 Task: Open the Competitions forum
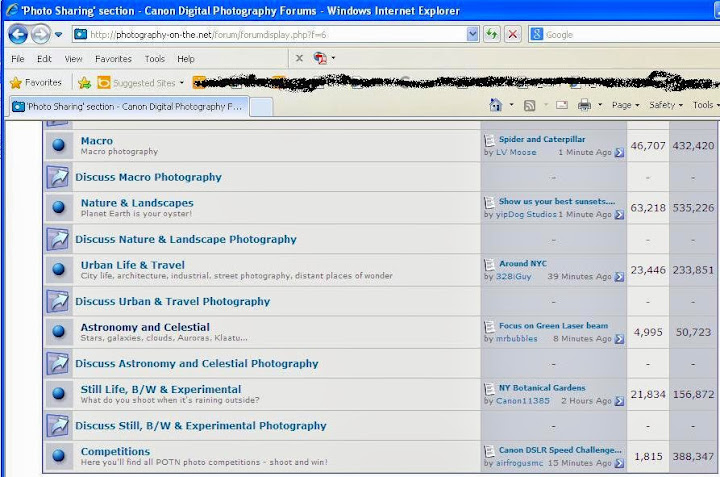[x=115, y=451]
